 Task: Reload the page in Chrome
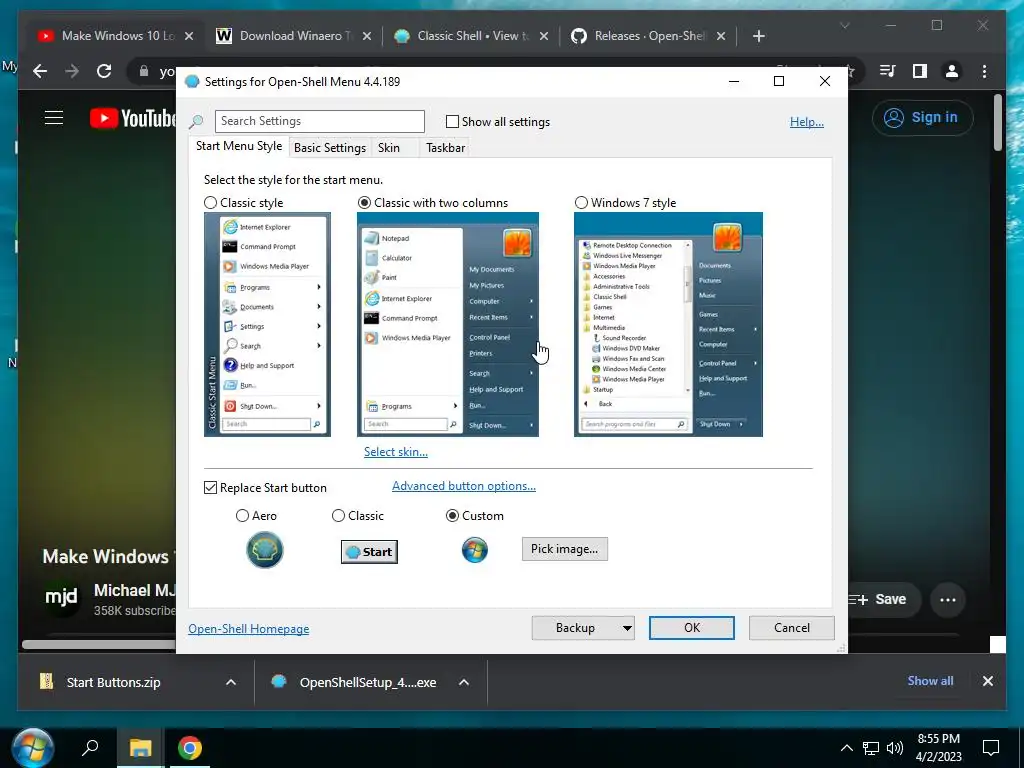click(104, 71)
